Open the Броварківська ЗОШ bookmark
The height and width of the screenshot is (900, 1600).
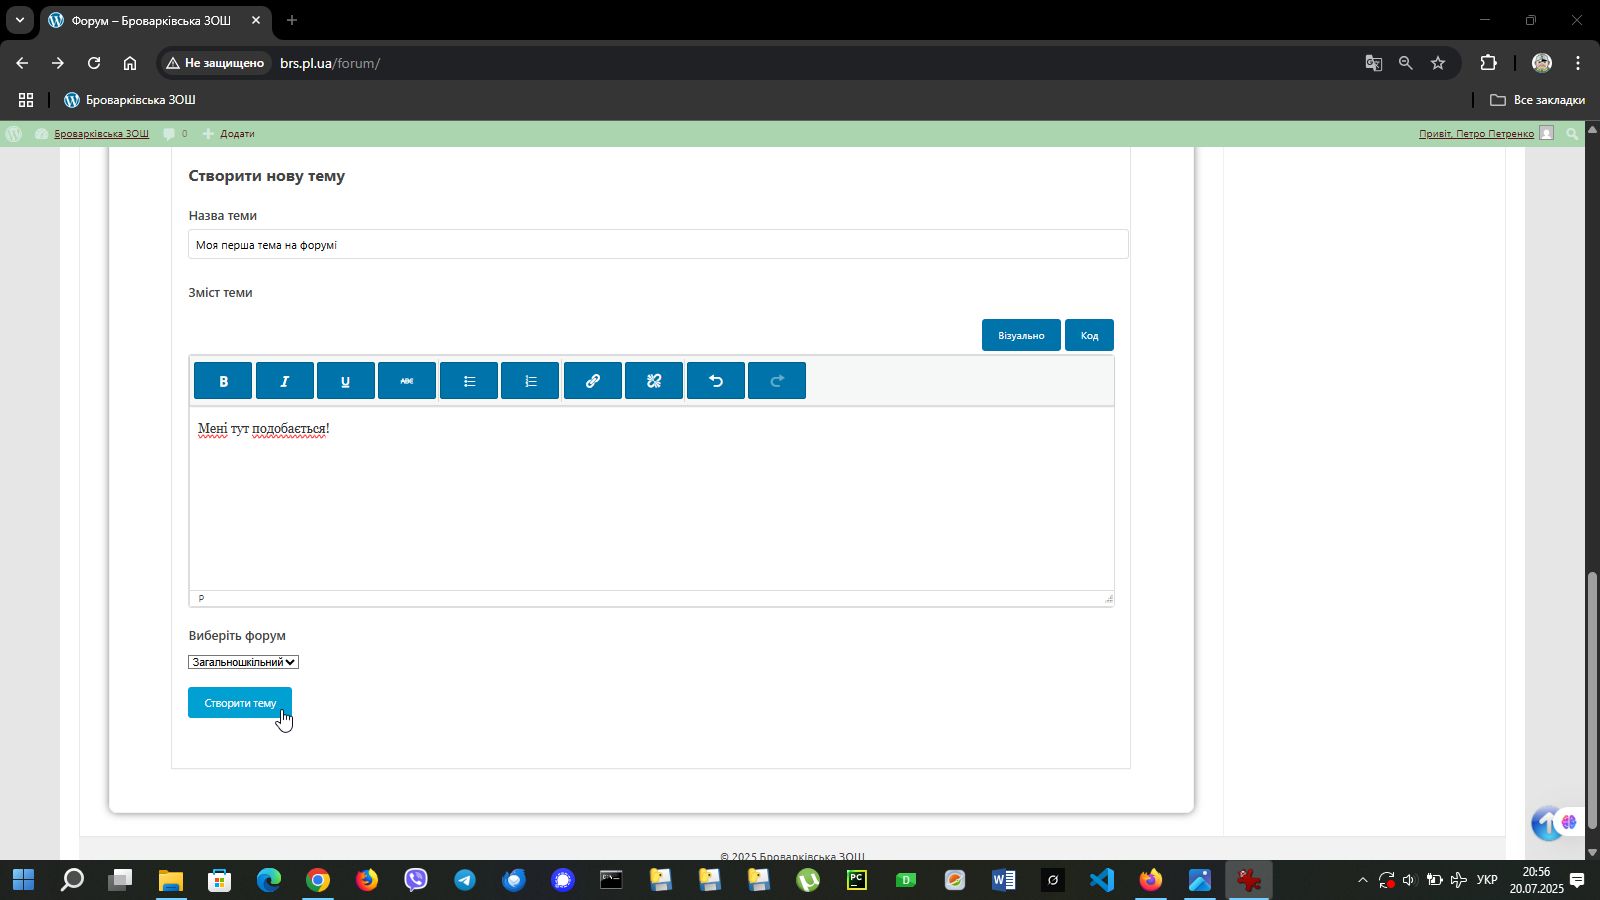coord(130,100)
